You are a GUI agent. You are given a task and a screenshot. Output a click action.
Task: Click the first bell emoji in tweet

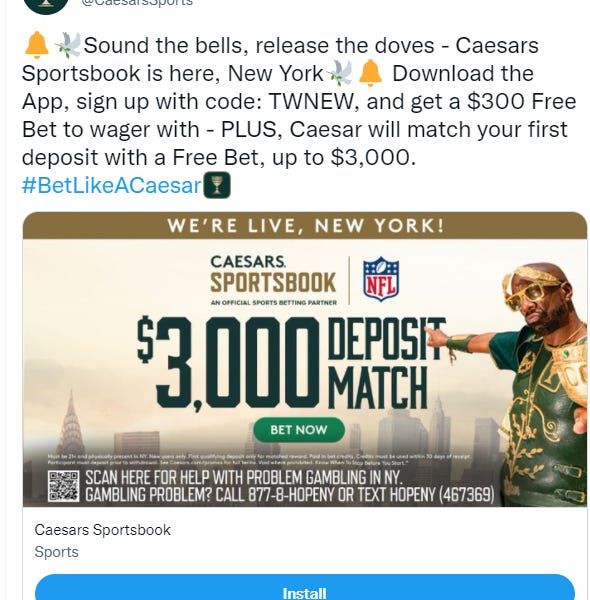36,45
